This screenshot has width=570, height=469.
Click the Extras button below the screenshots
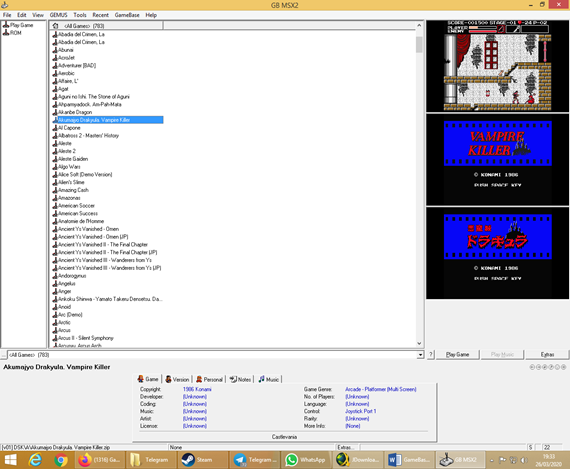(547, 354)
